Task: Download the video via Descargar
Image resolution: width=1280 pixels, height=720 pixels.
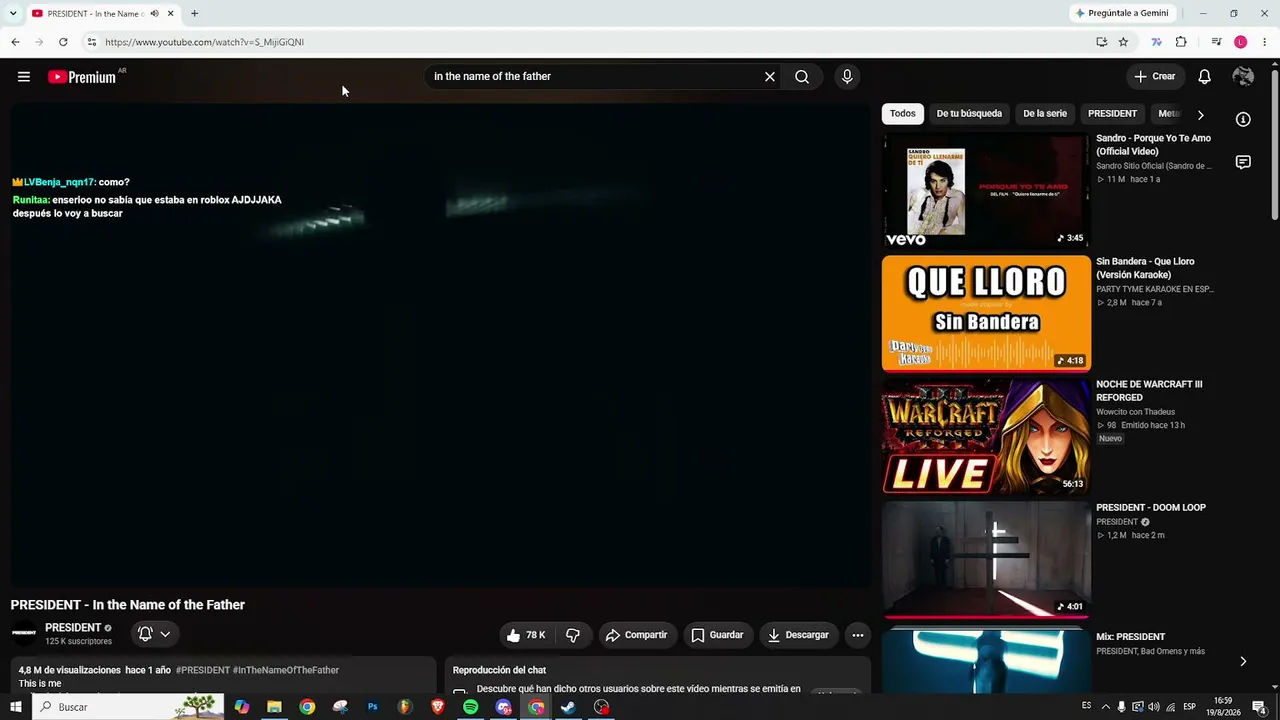Action: 798,635
